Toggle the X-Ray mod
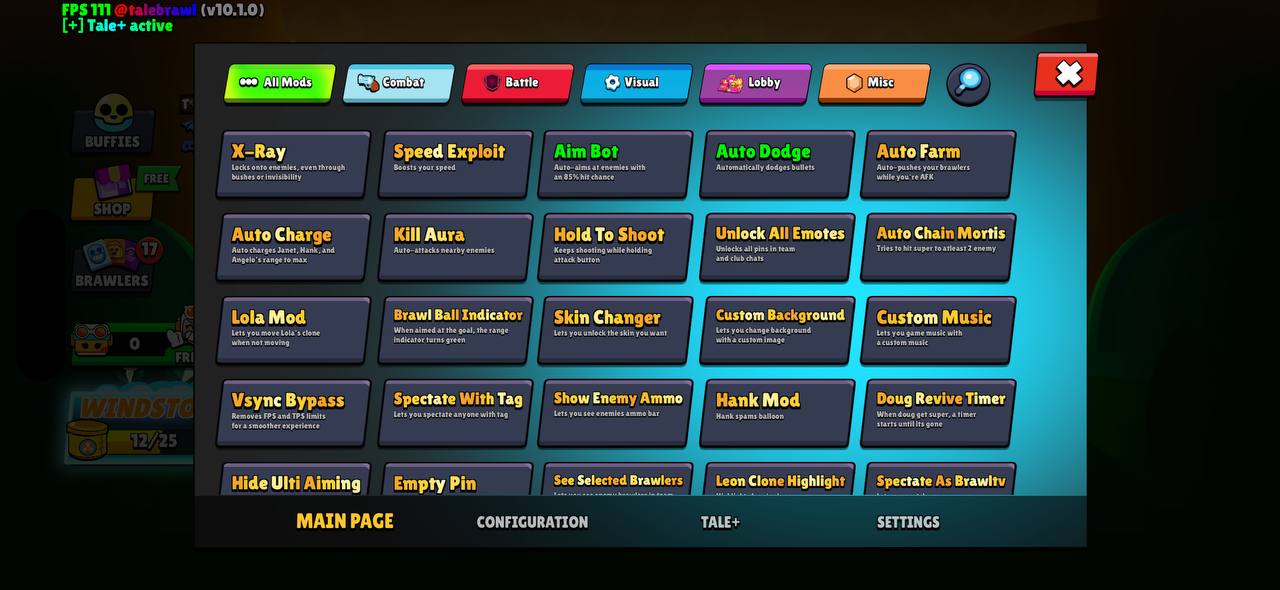The height and width of the screenshot is (590, 1280). [x=293, y=164]
